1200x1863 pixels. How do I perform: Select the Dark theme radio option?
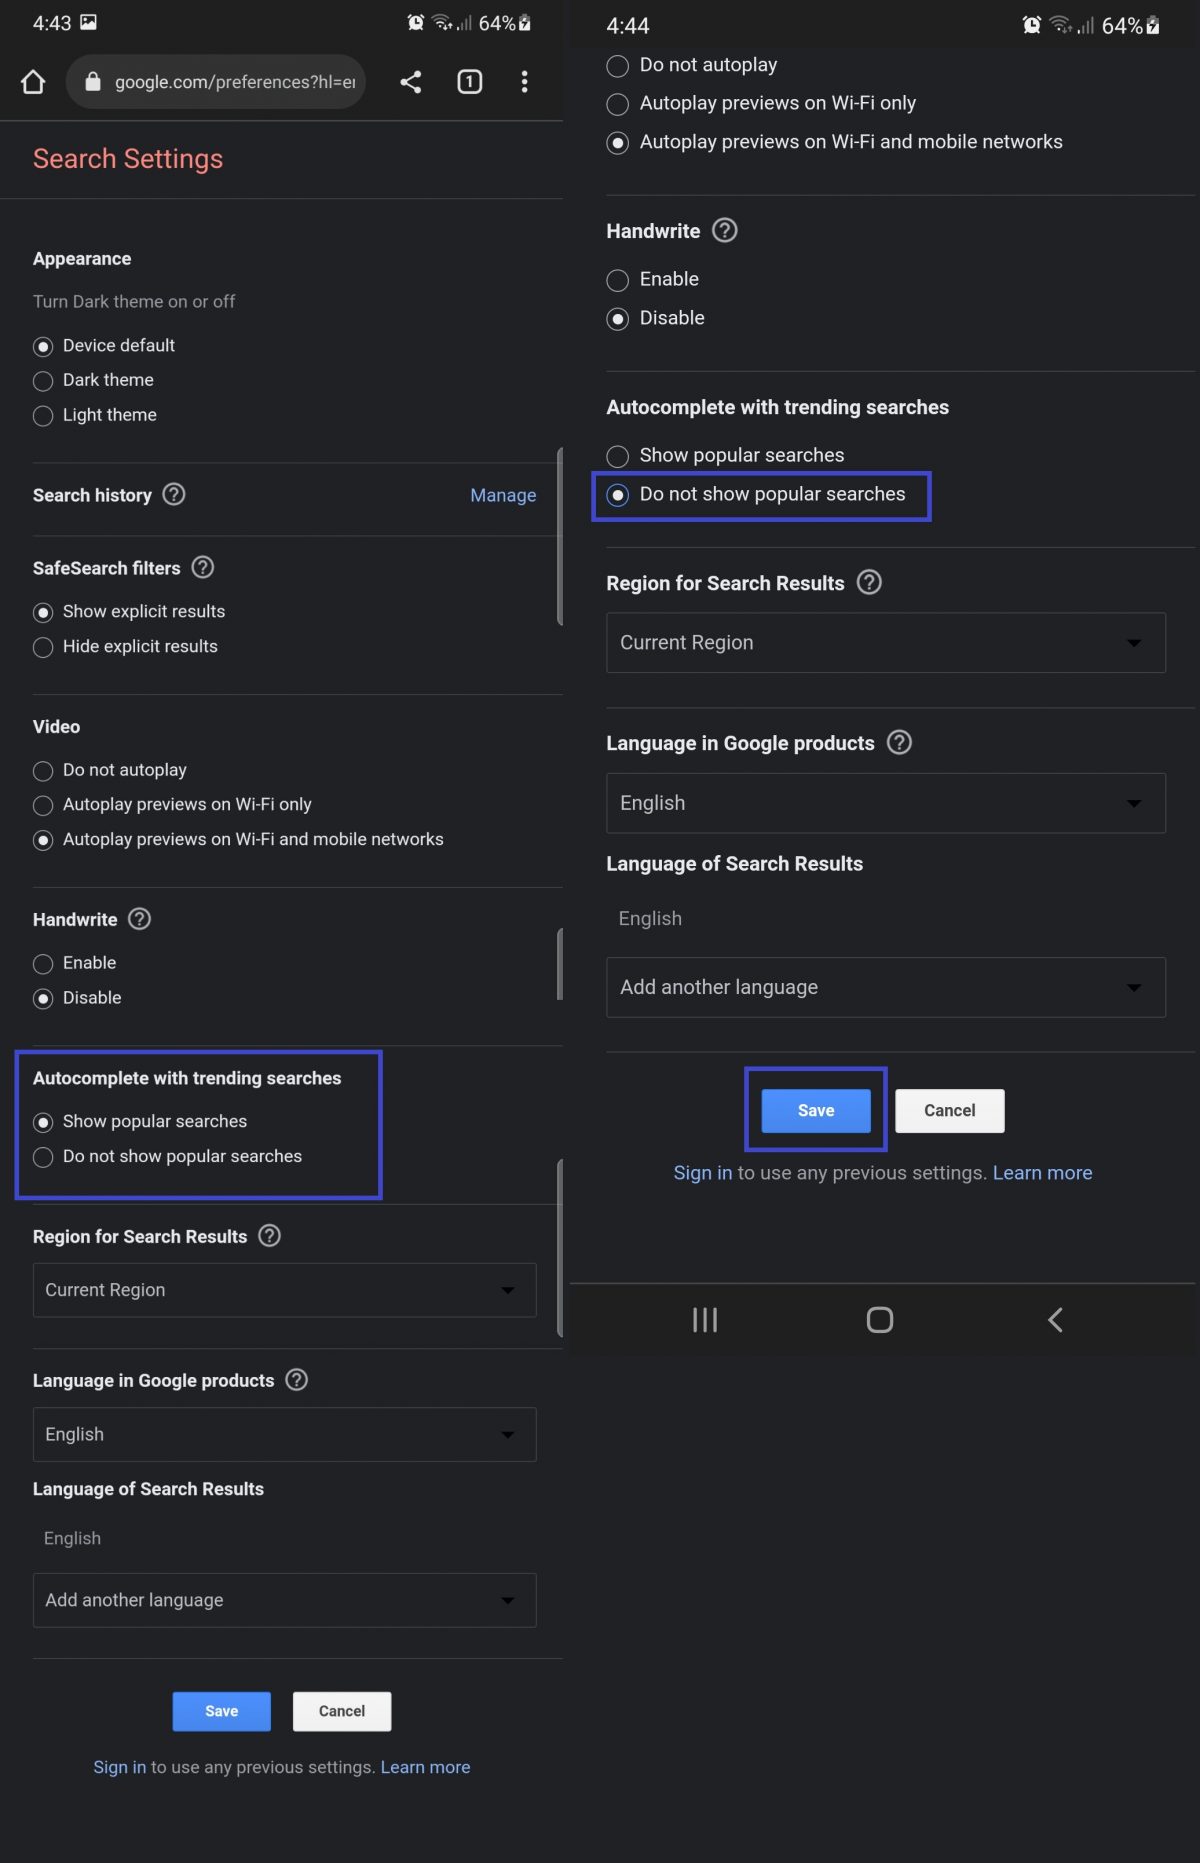(x=43, y=381)
